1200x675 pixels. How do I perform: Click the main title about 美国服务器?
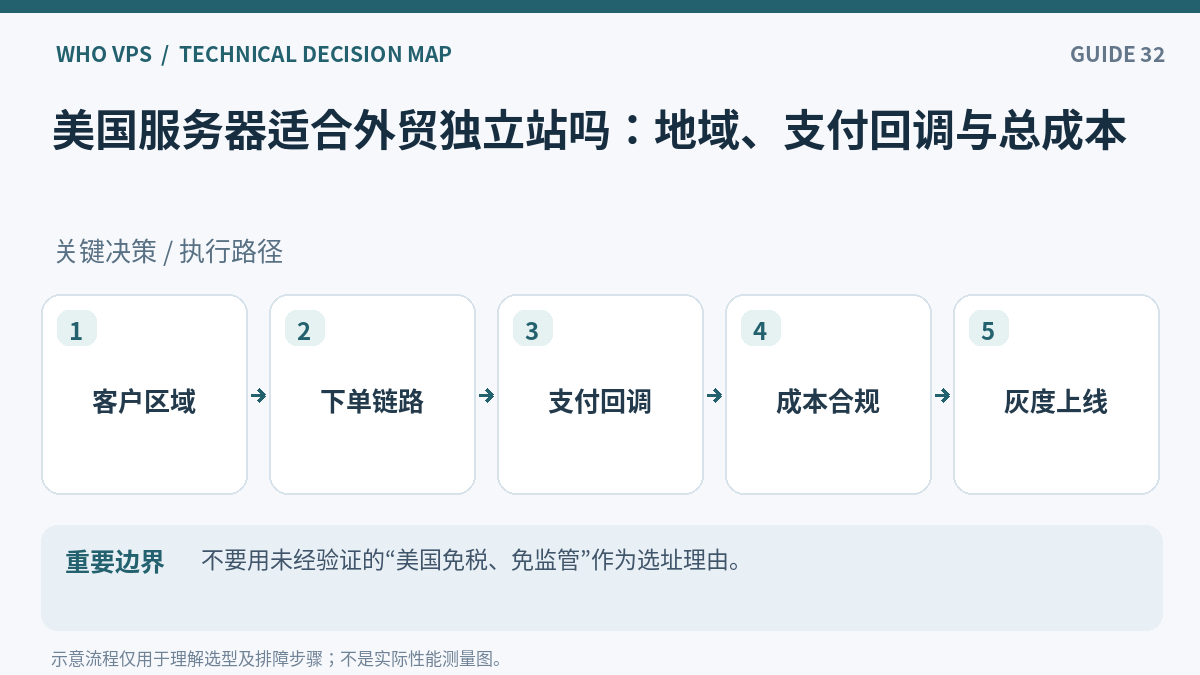click(x=589, y=132)
